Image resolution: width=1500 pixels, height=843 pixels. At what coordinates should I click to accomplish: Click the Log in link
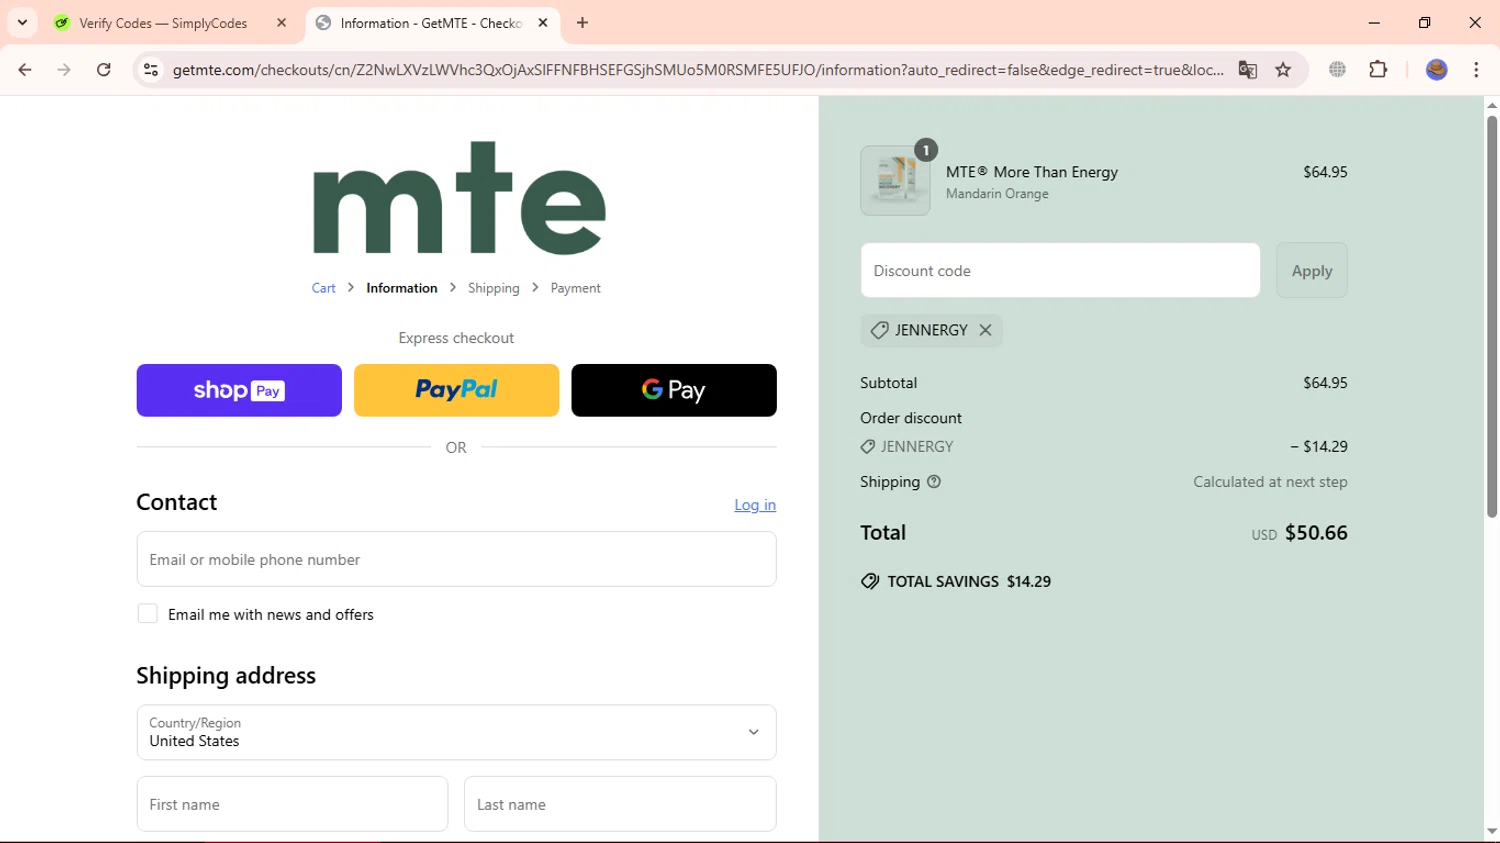pyautogui.click(x=755, y=505)
